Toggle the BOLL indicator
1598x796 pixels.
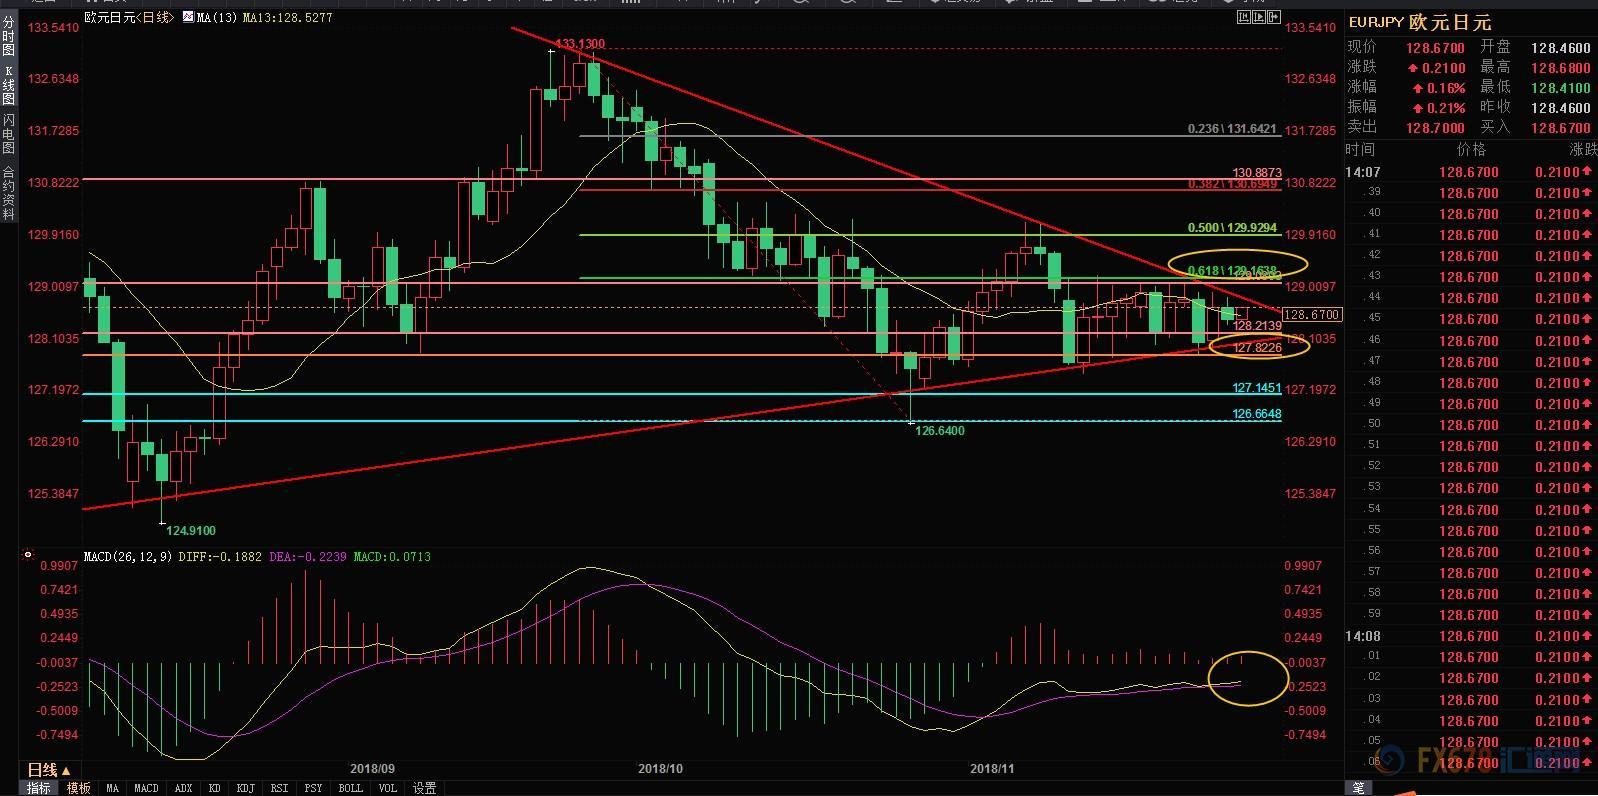point(350,788)
